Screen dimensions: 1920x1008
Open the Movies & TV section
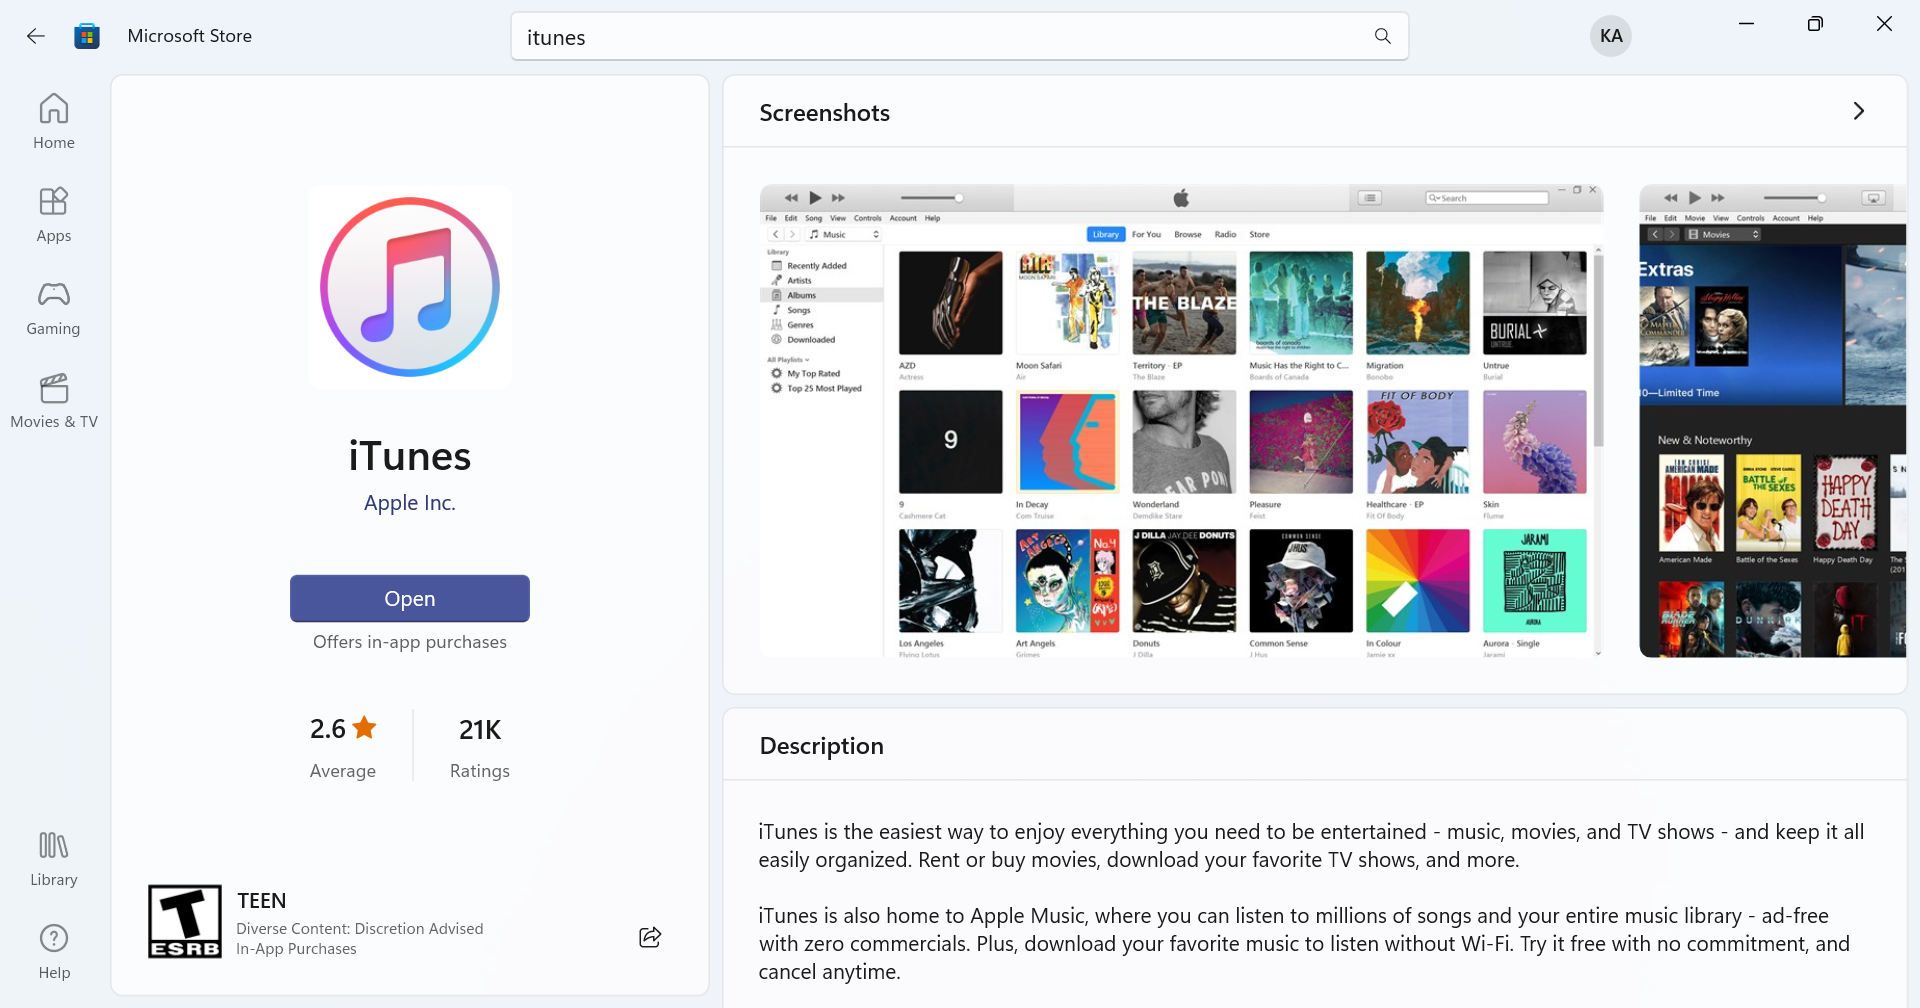[54, 401]
